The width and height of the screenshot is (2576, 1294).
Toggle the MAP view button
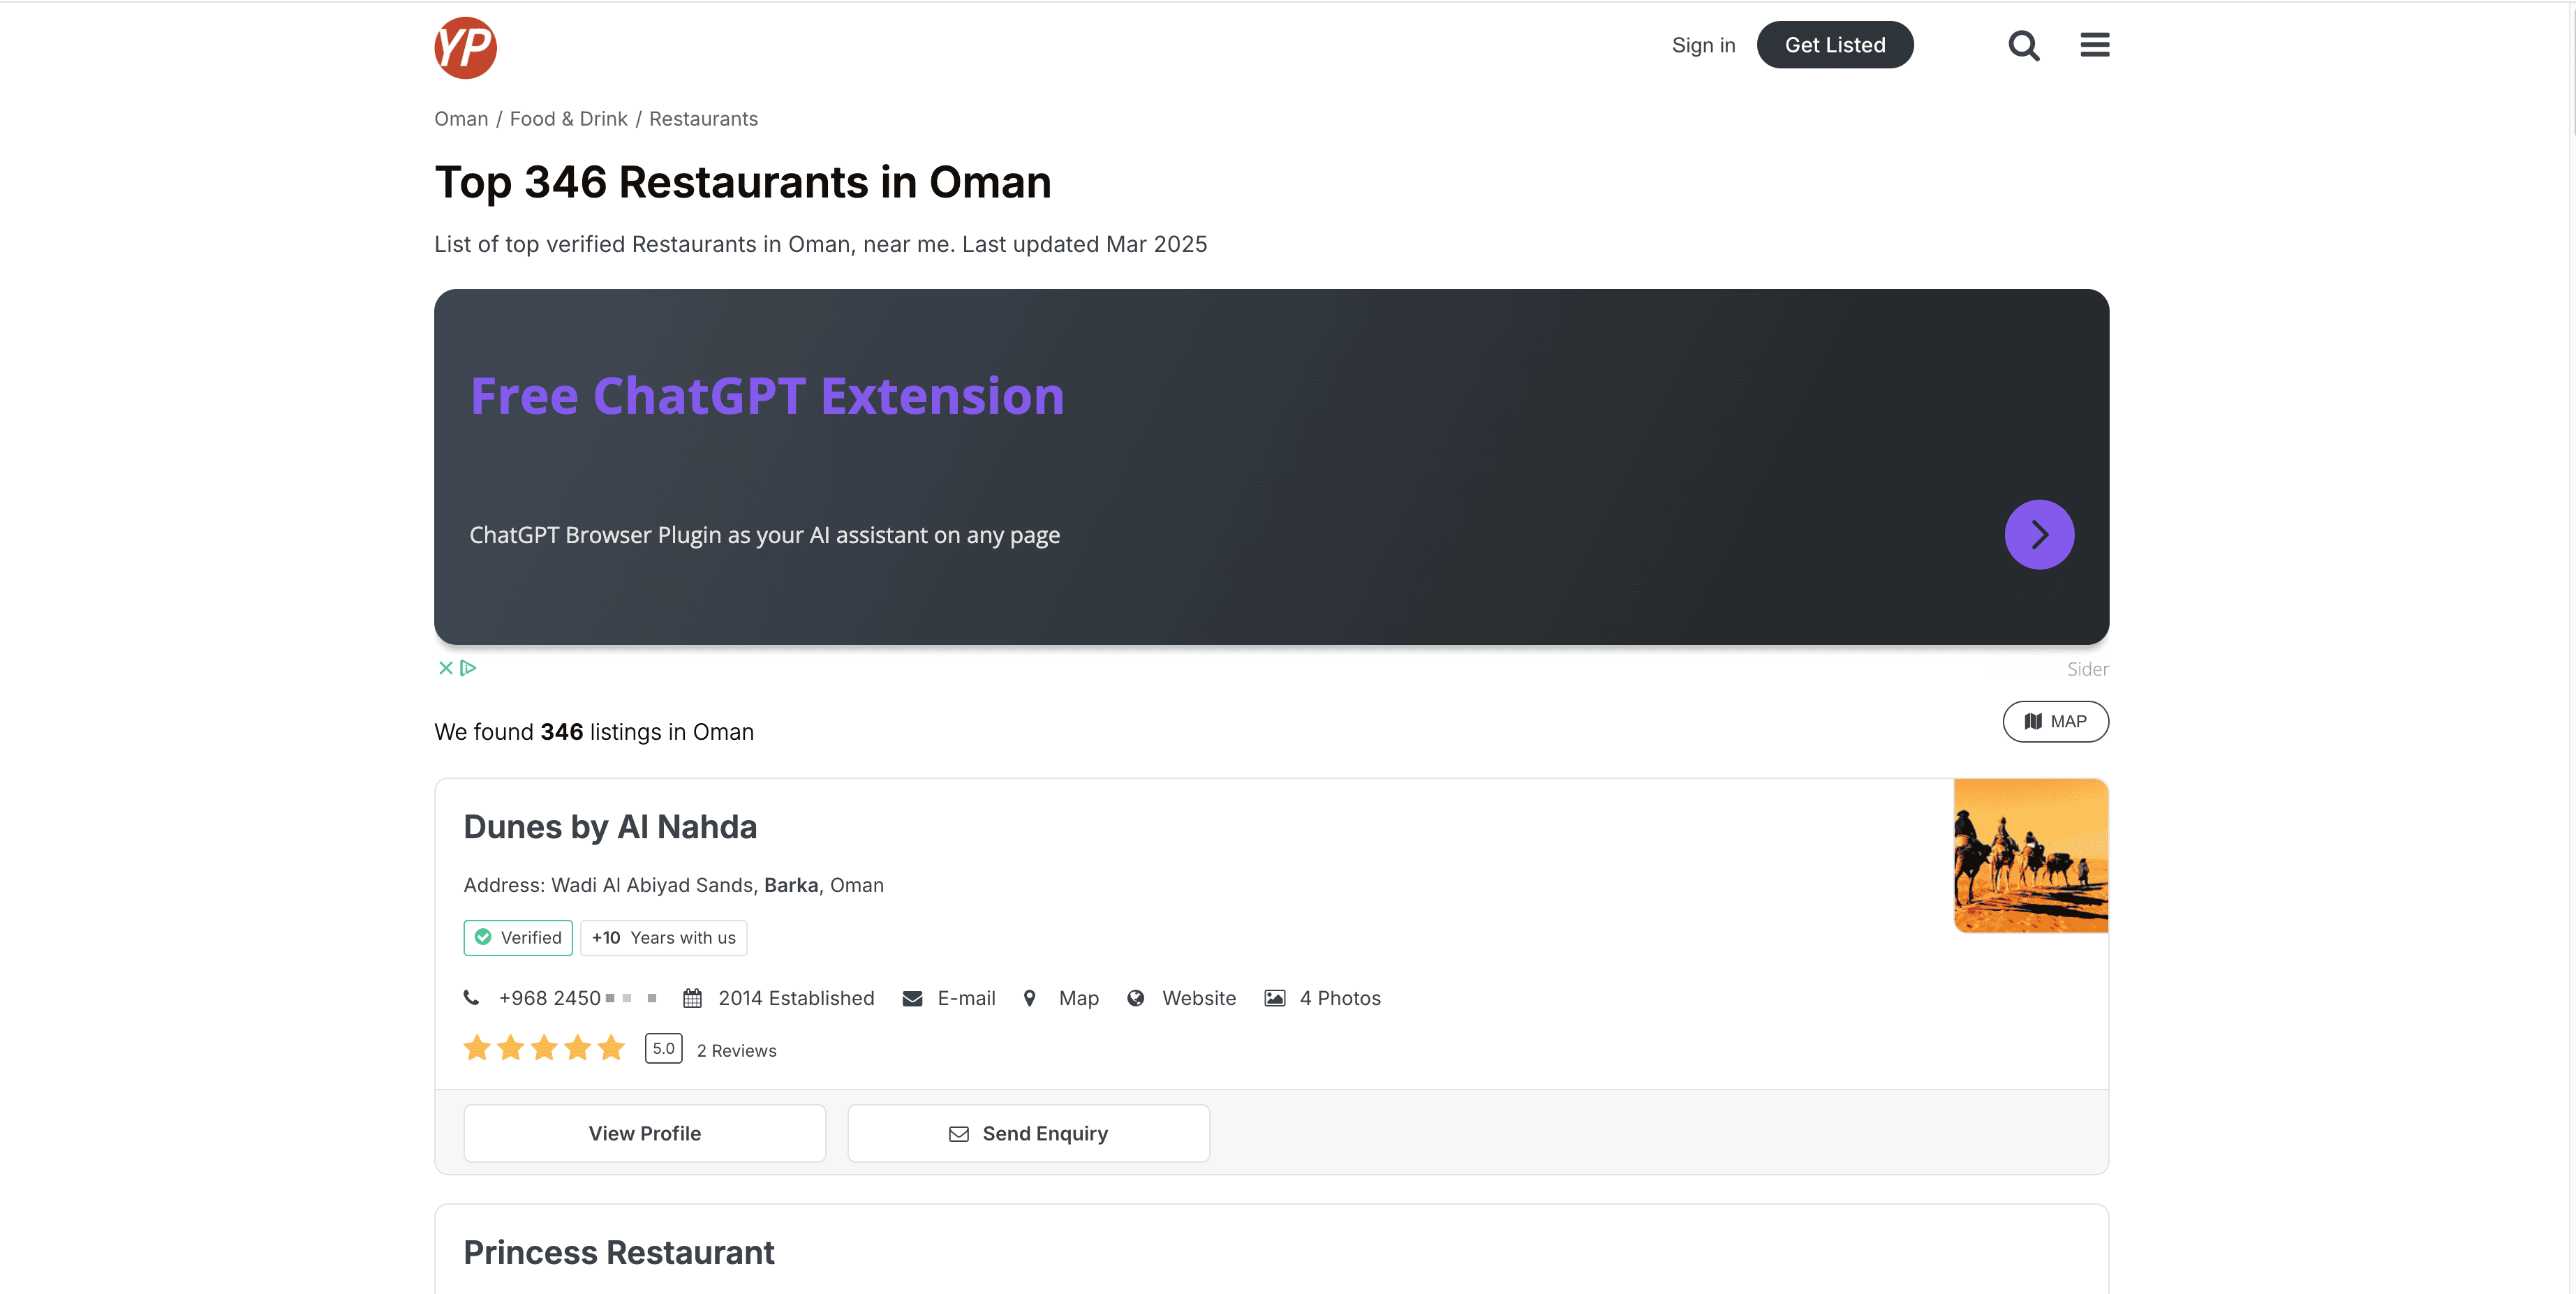point(2055,721)
